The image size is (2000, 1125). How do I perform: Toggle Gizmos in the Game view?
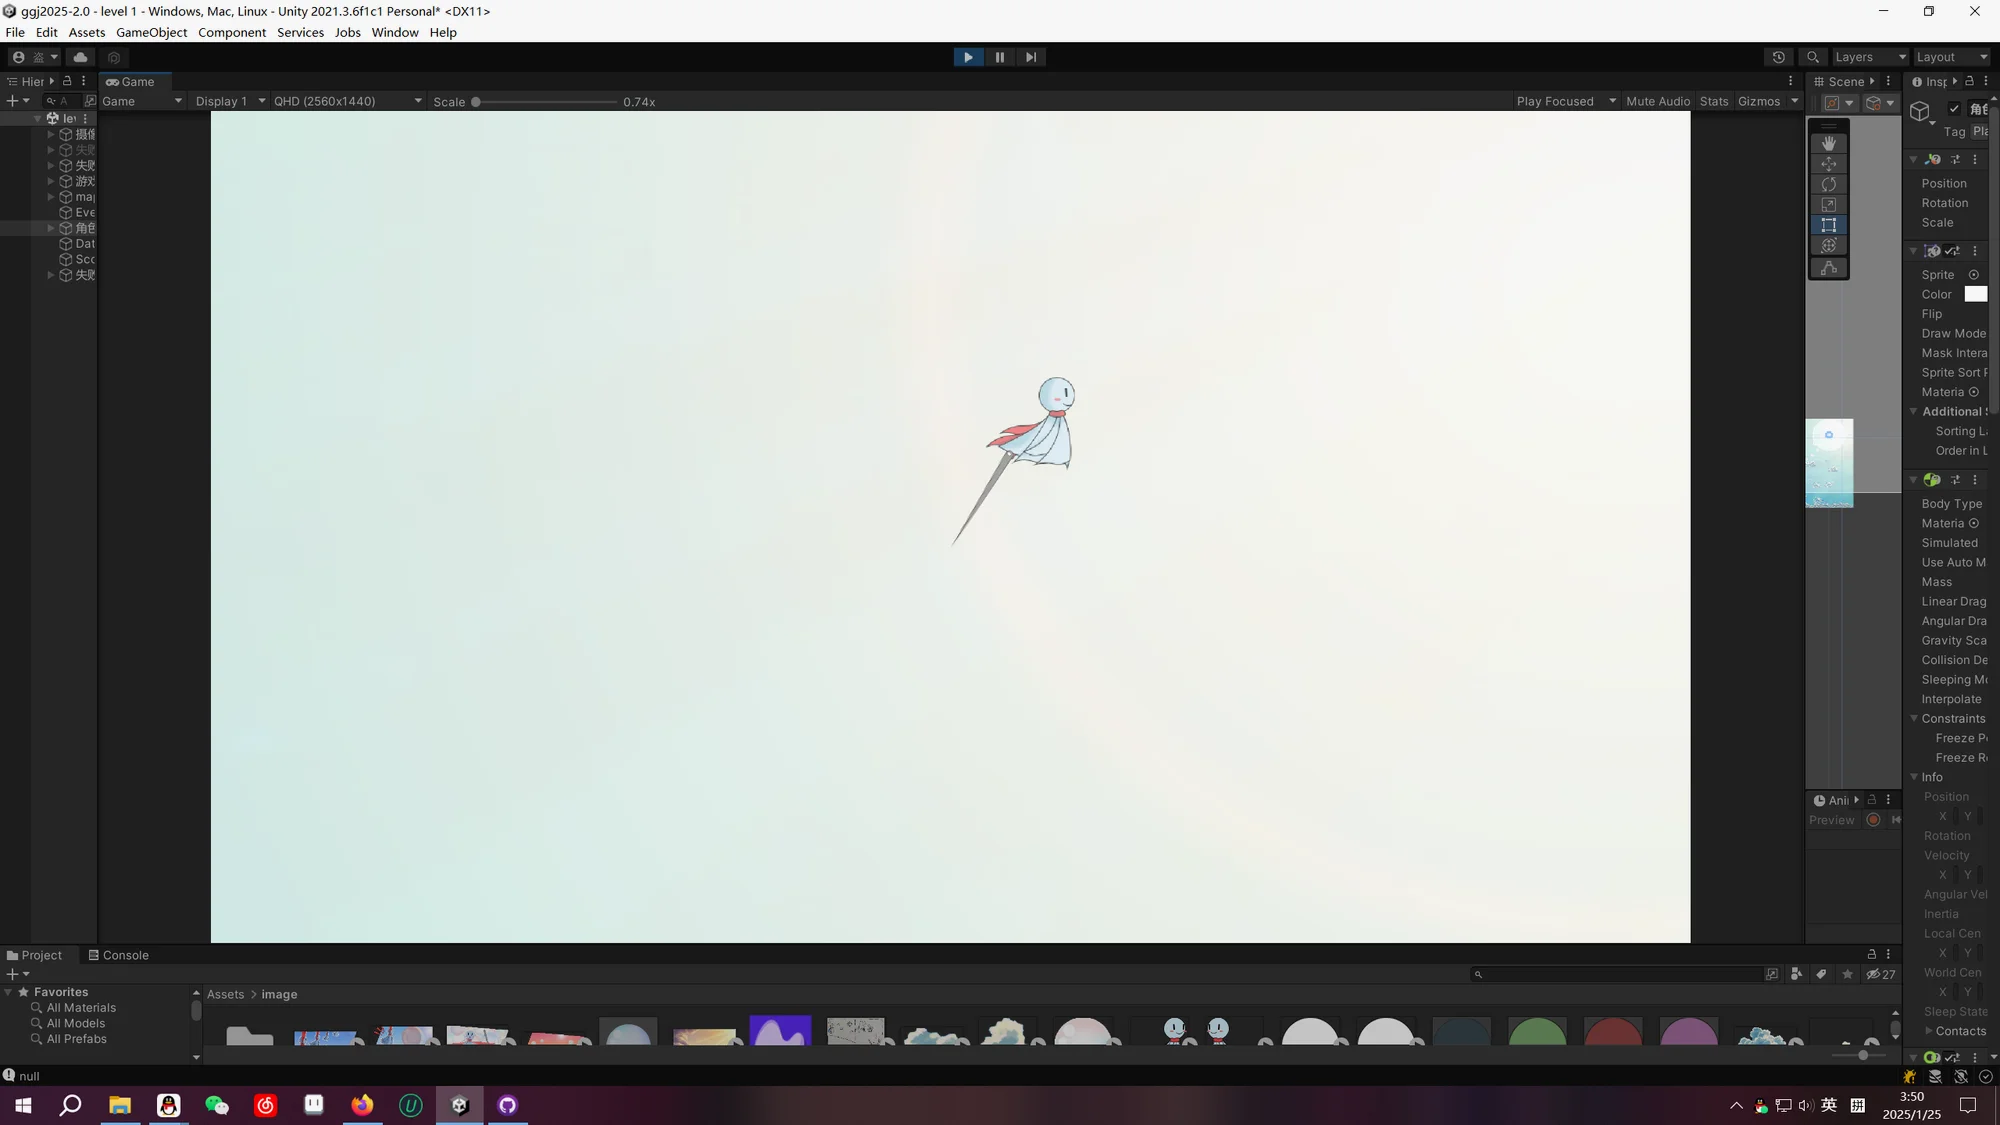point(1759,101)
